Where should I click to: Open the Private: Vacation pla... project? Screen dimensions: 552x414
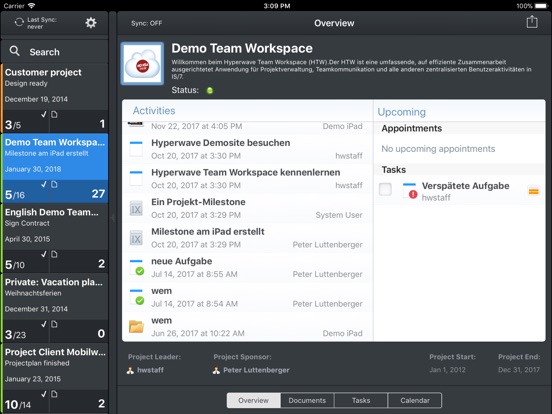pyautogui.click(x=55, y=308)
